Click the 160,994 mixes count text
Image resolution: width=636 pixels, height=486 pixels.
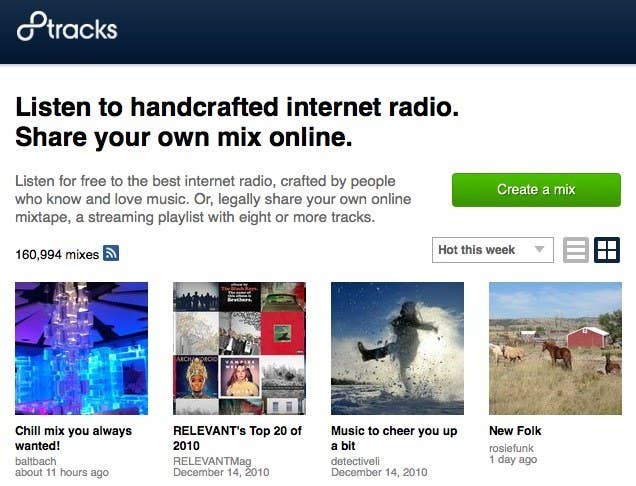click(x=57, y=254)
